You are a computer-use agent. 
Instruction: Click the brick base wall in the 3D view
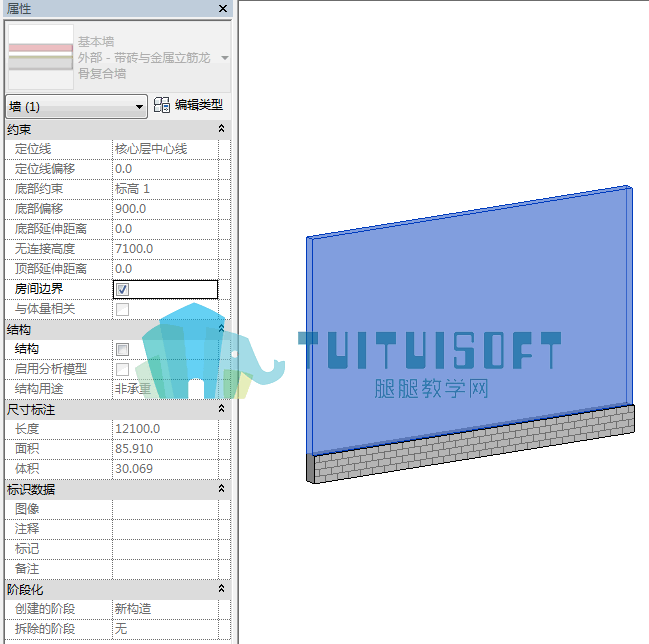tap(472, 445)
